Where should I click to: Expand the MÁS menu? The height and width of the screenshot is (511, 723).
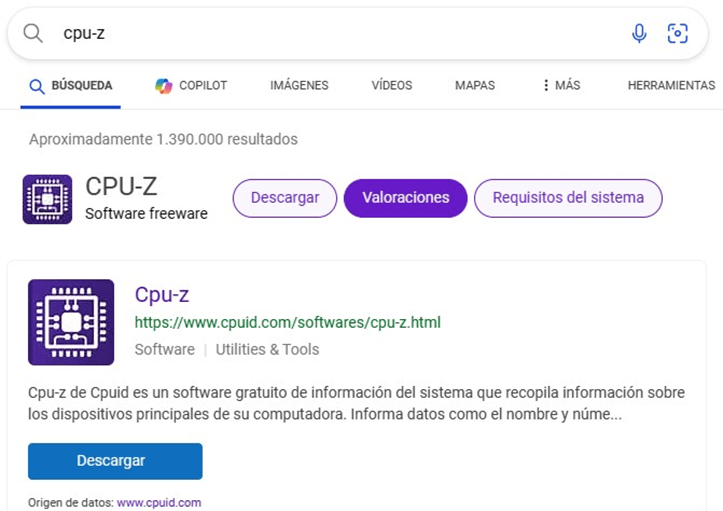[x=562, y=85]
